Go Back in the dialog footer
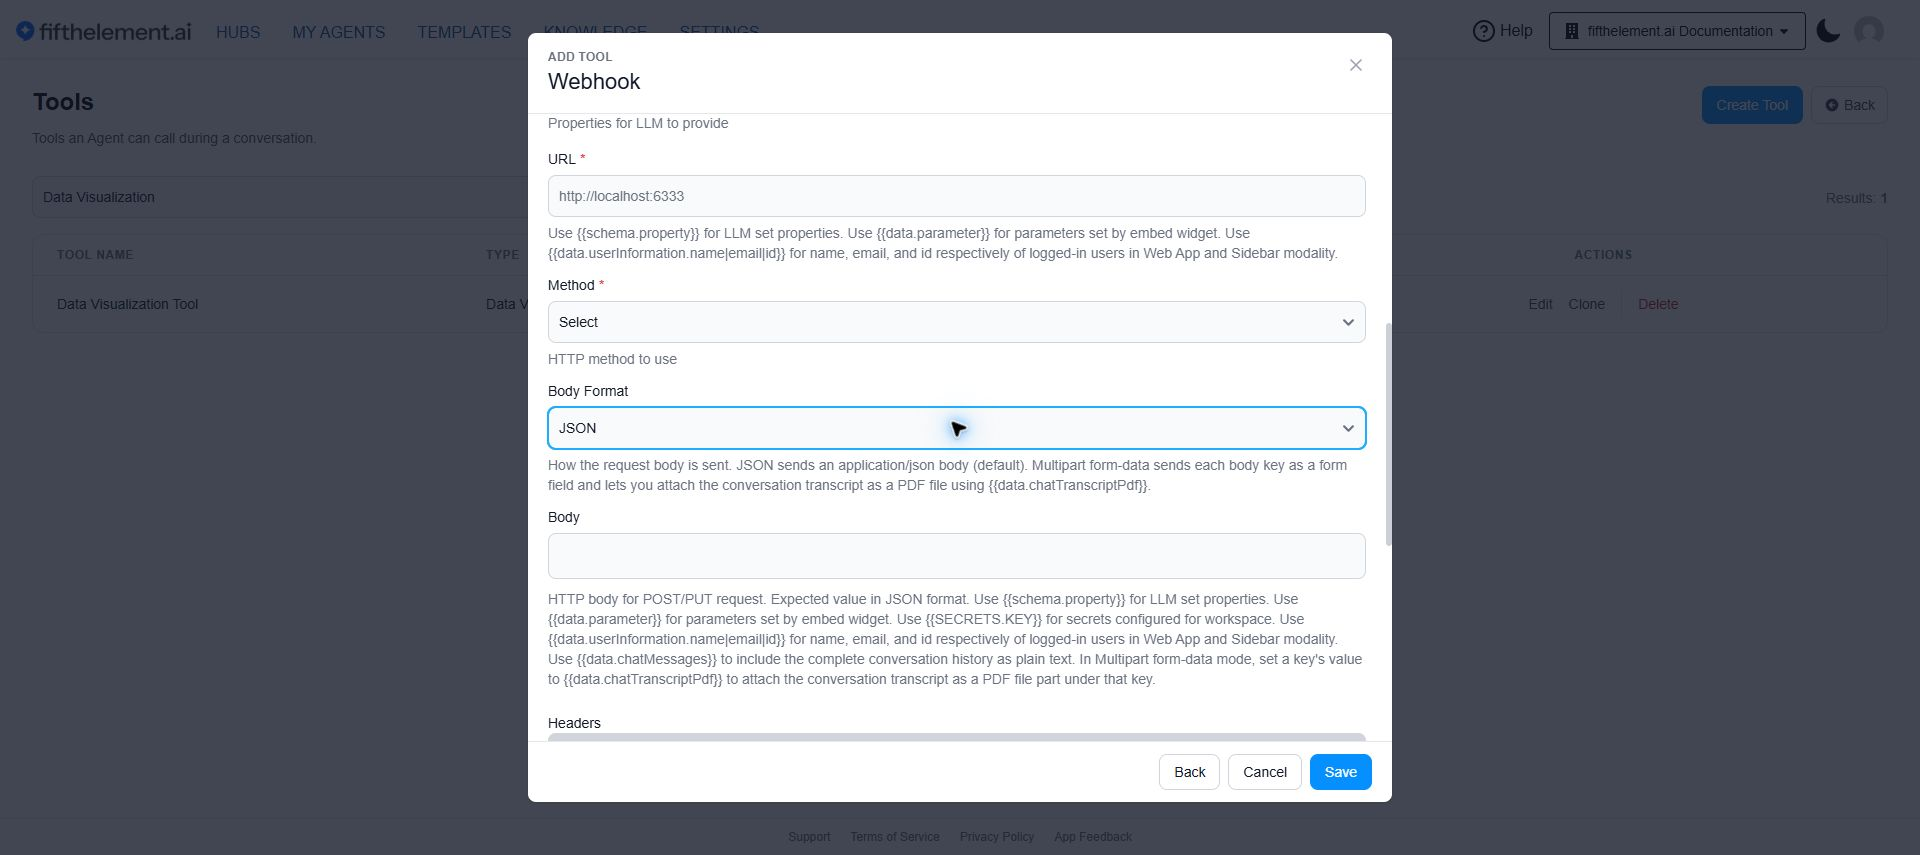Image resolution: width=1920 pixels, height=855 pixels. 1189,772
